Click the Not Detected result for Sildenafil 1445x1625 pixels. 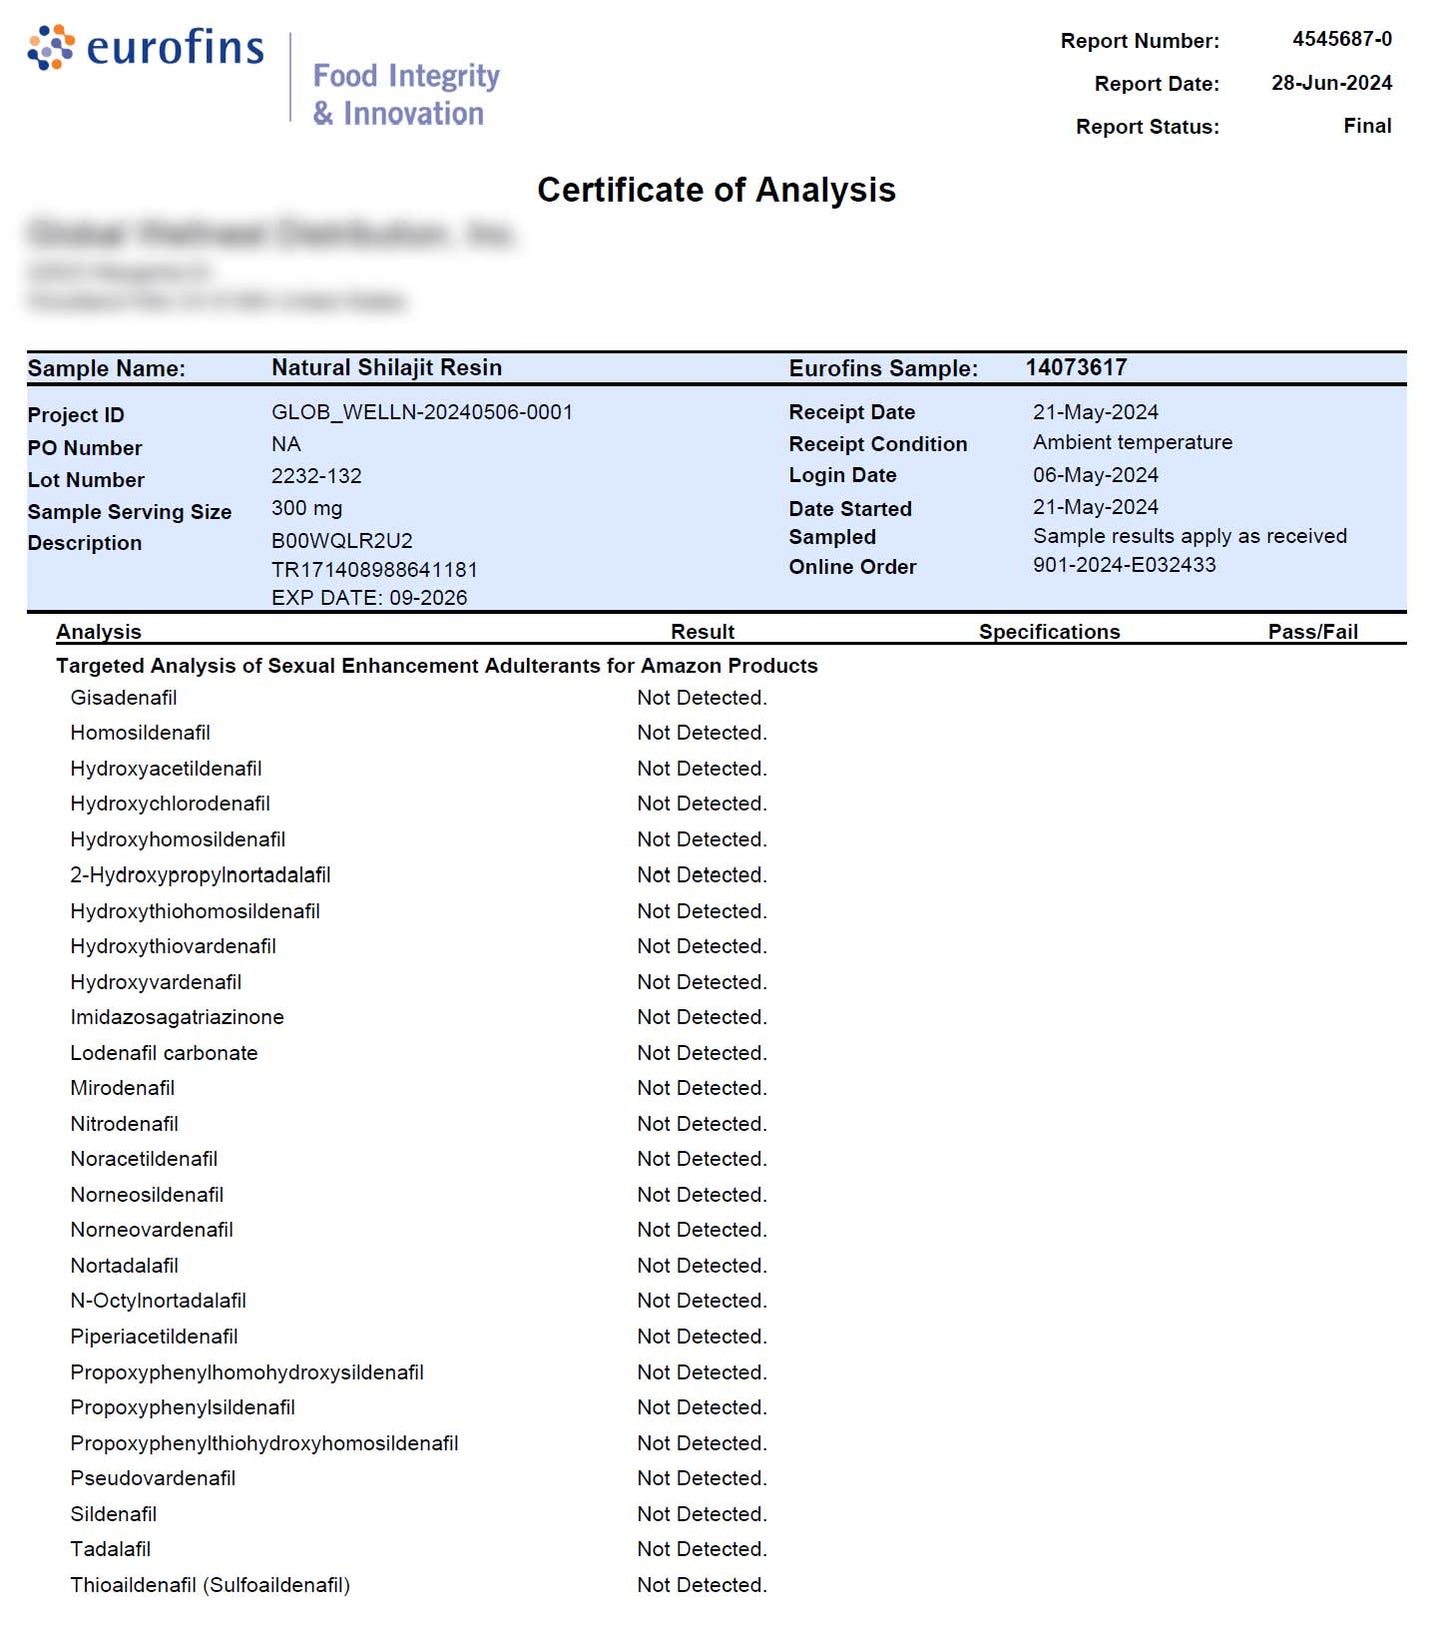[702, 1515]
